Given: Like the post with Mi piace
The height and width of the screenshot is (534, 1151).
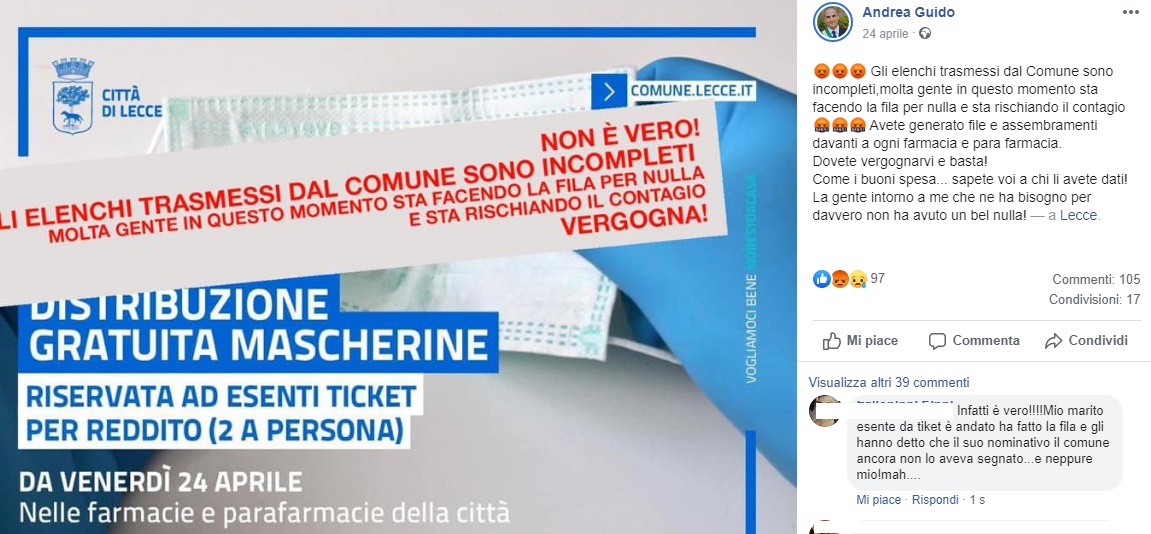Looking at the screenshot, I should [860, 341].
